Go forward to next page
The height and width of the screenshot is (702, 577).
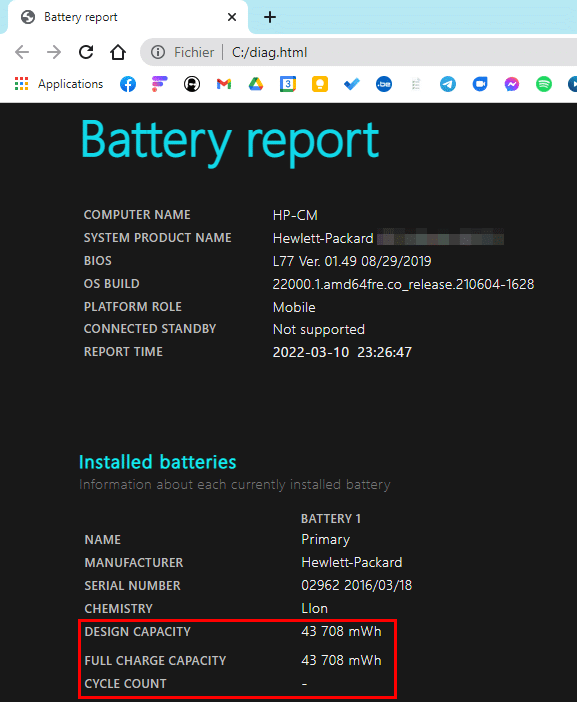pyautogui.click(x=54, y=52)
